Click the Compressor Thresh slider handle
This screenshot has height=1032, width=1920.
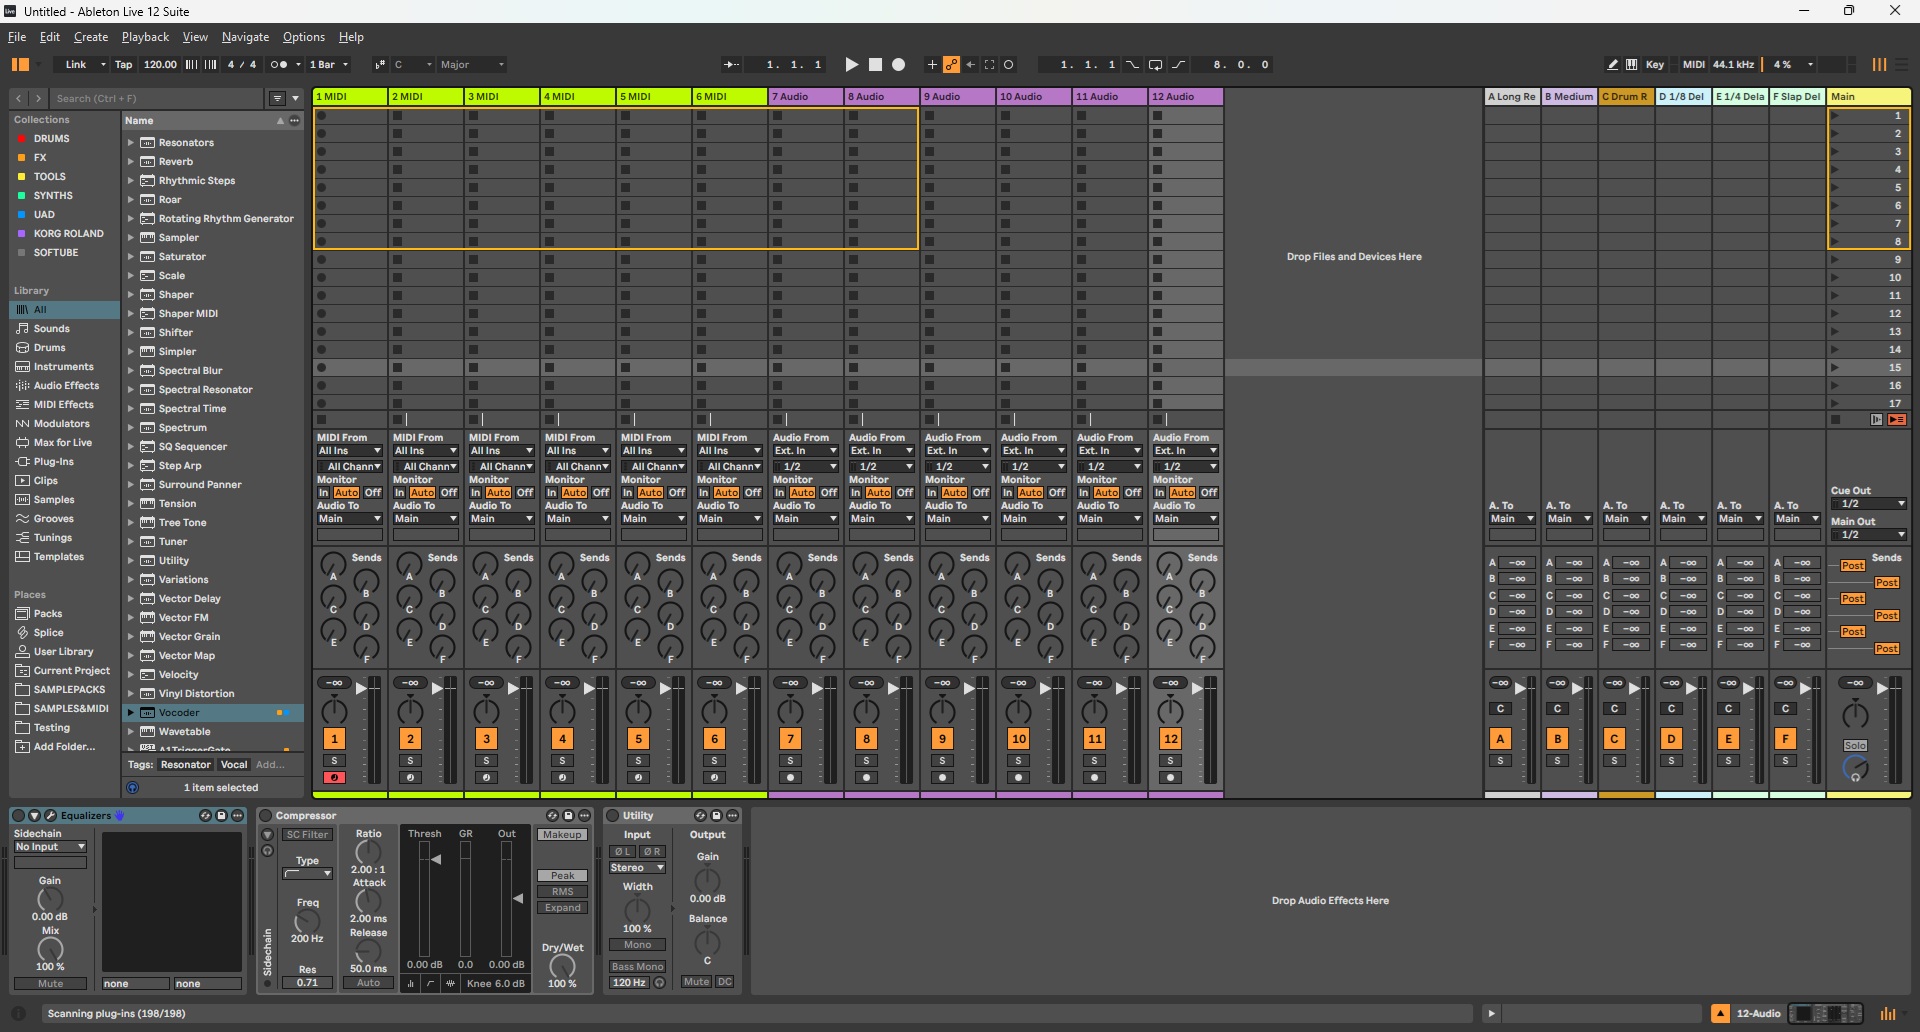[435, 859]
